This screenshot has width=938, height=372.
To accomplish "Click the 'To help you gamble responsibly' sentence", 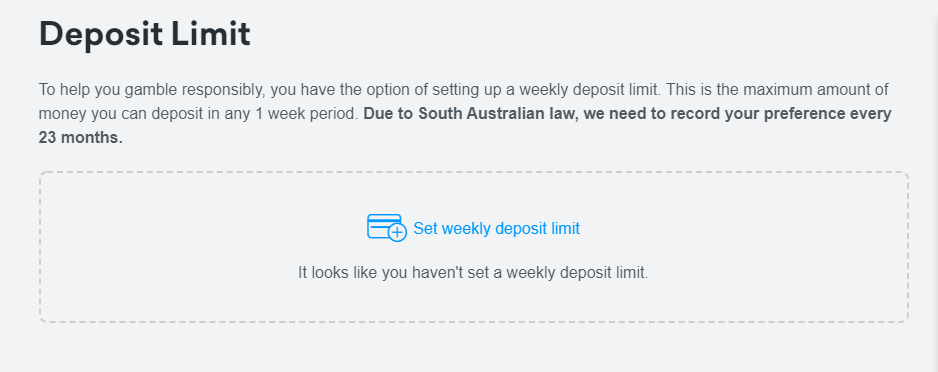I will click(152, 90).
